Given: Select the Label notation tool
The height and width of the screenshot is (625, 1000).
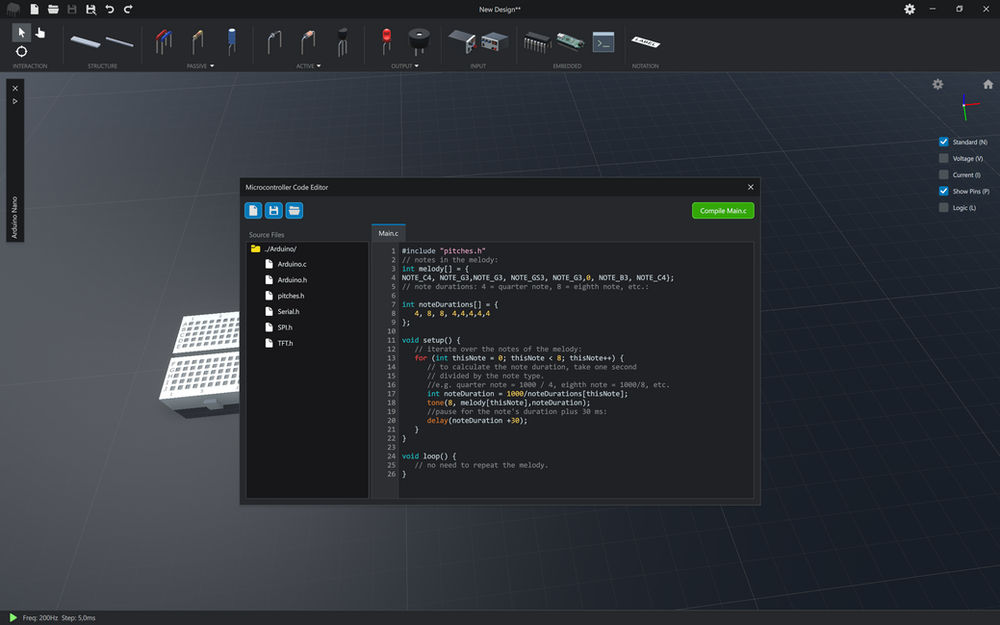Looking at the screenshot, I should coord(645,42).
